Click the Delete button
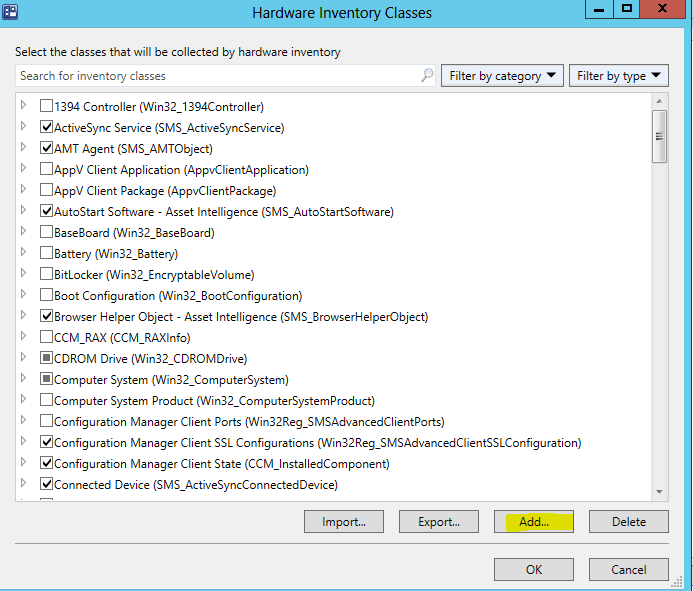The width and height of the screenshot is (693, 591). tap(628, 521)
